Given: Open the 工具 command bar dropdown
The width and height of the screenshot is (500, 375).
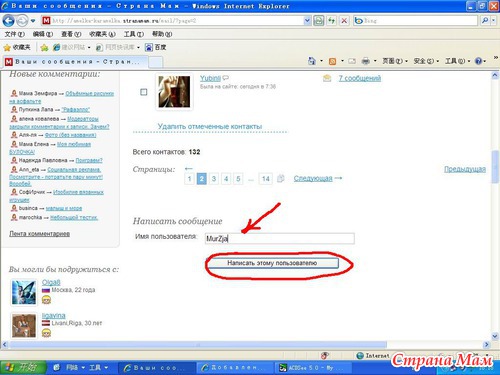Looking at the screenshot, I should pos(458,61).
